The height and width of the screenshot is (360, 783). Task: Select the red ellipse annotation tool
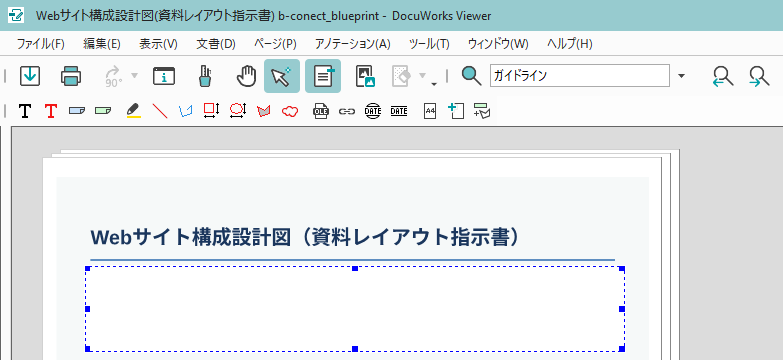click(238, 110)
